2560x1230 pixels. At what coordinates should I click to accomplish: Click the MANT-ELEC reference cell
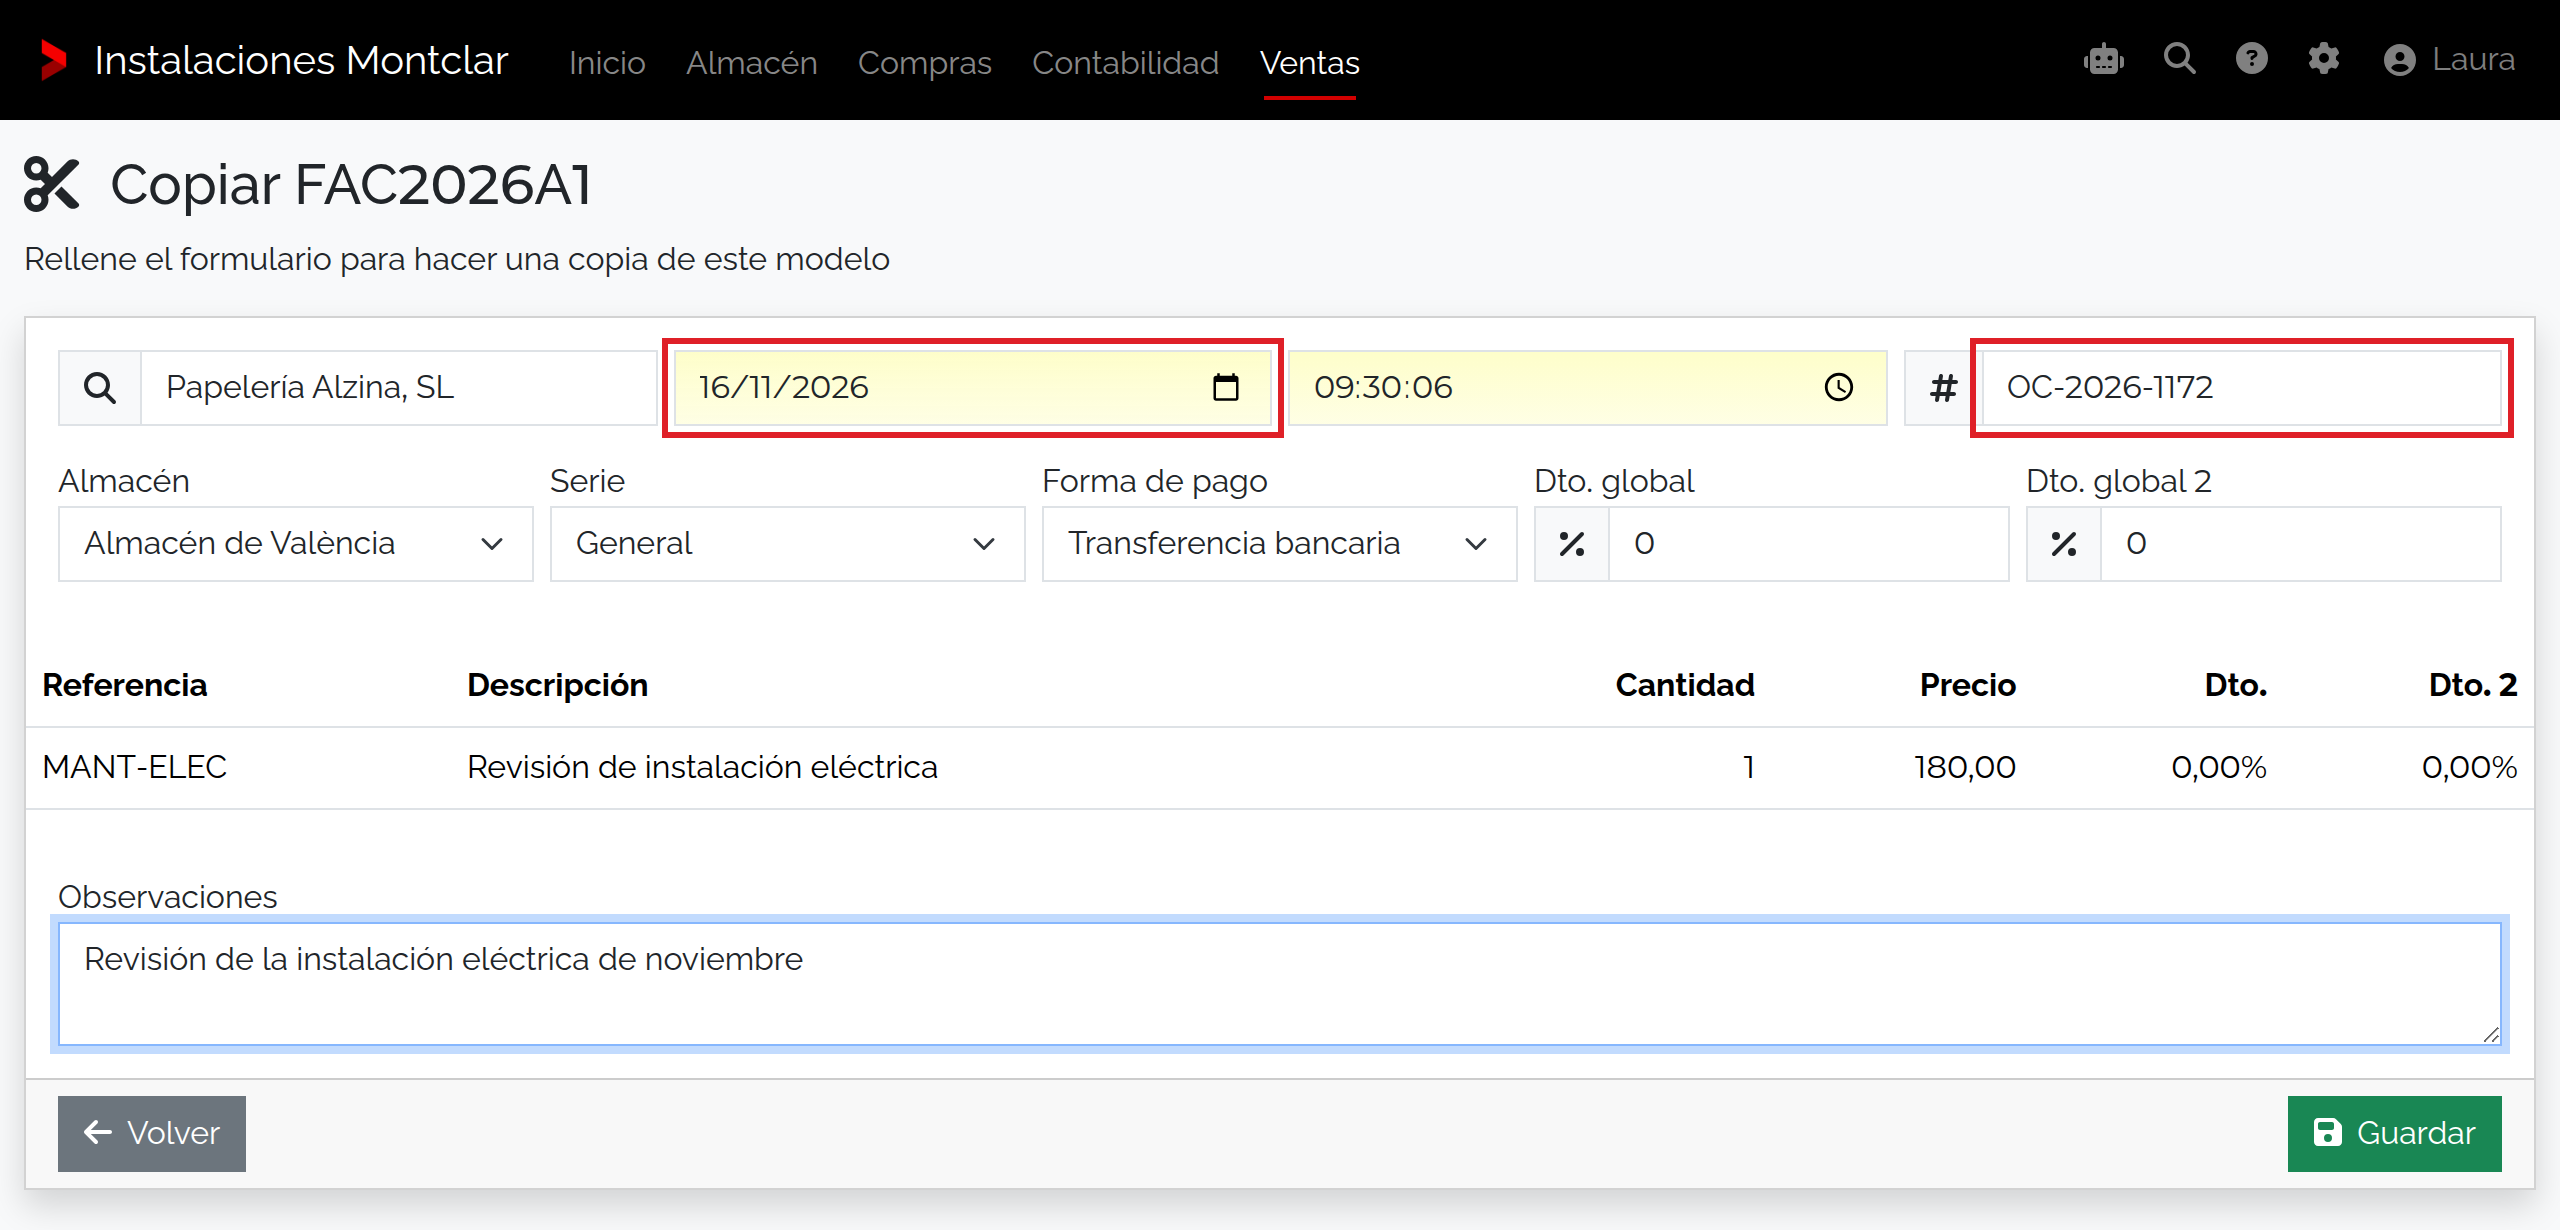coord(135,767)
